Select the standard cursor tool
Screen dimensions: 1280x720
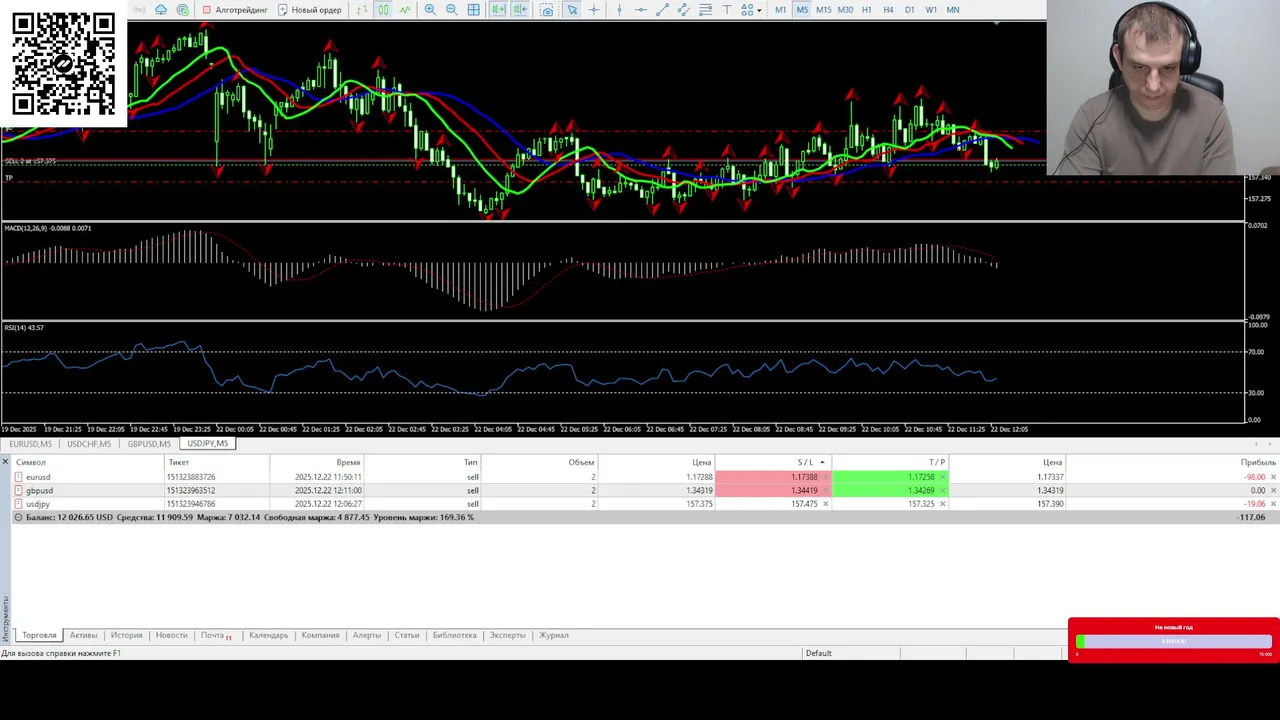572,9
